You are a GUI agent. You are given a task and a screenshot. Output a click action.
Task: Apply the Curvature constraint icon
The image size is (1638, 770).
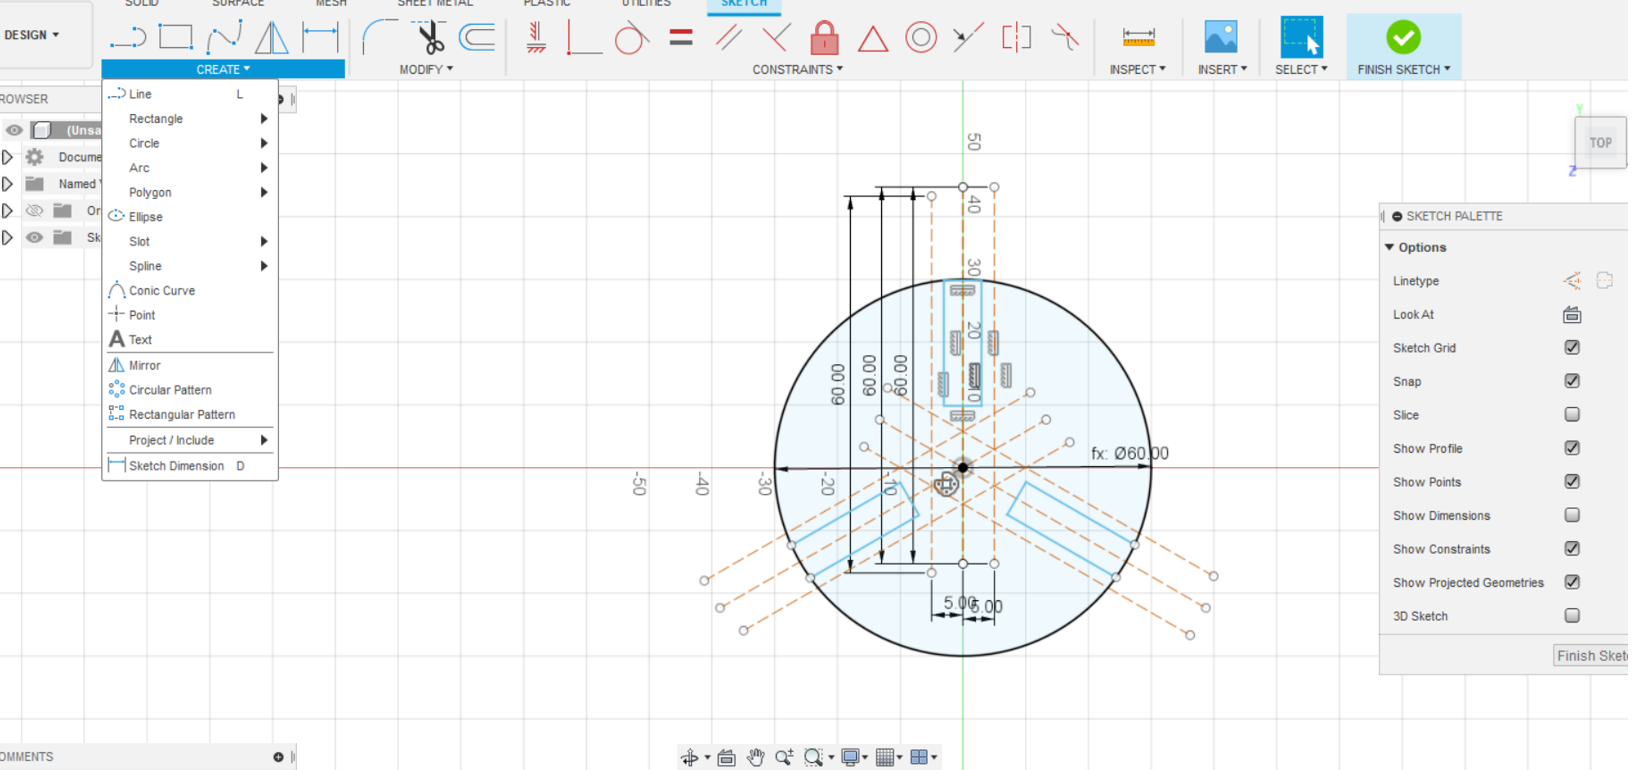pyautogui.click(x=1065, y=38)
